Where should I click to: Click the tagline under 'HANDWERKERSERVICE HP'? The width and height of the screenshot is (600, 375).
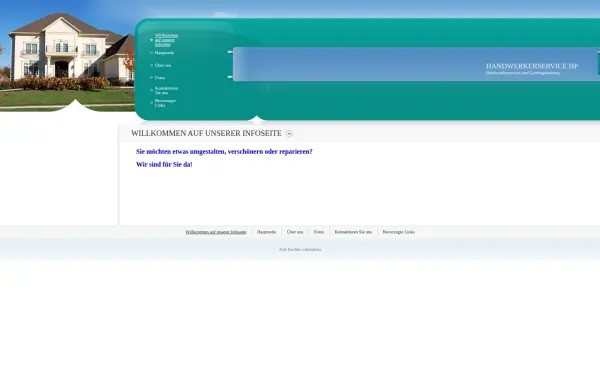click(523, 73)
